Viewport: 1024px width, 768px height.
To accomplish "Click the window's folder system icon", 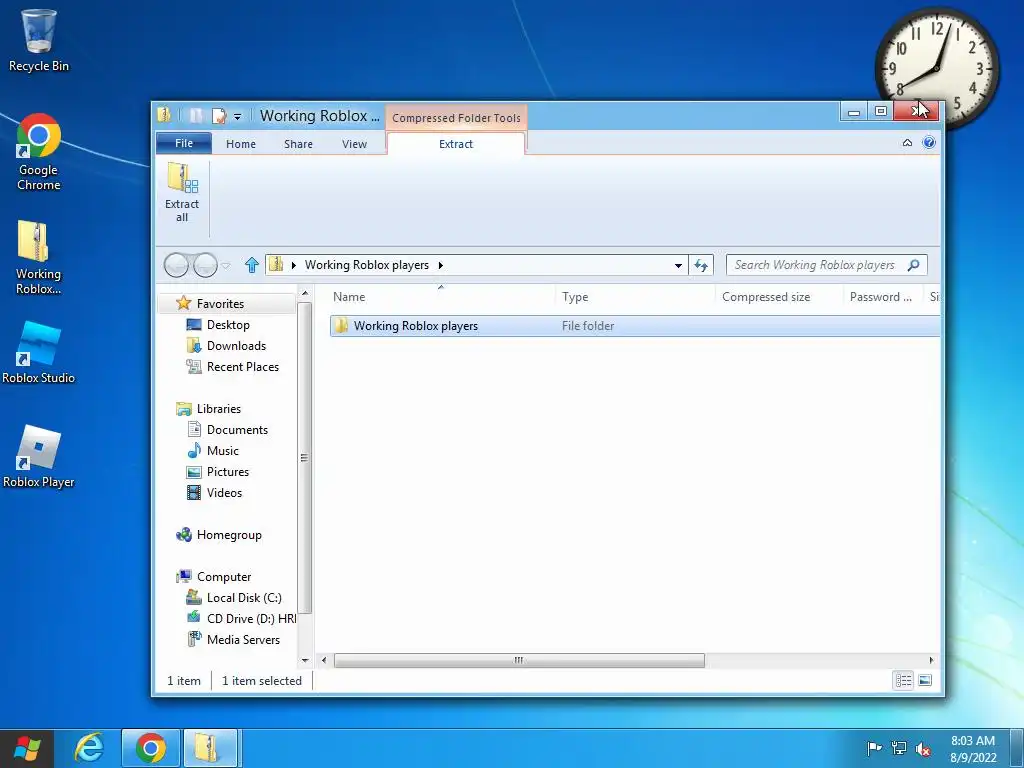I will pyautogui.click(x=164, y=116).
